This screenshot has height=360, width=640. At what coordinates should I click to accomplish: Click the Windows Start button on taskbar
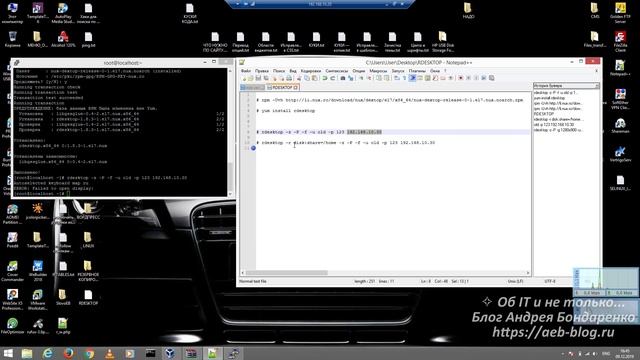tap(8, 353)
